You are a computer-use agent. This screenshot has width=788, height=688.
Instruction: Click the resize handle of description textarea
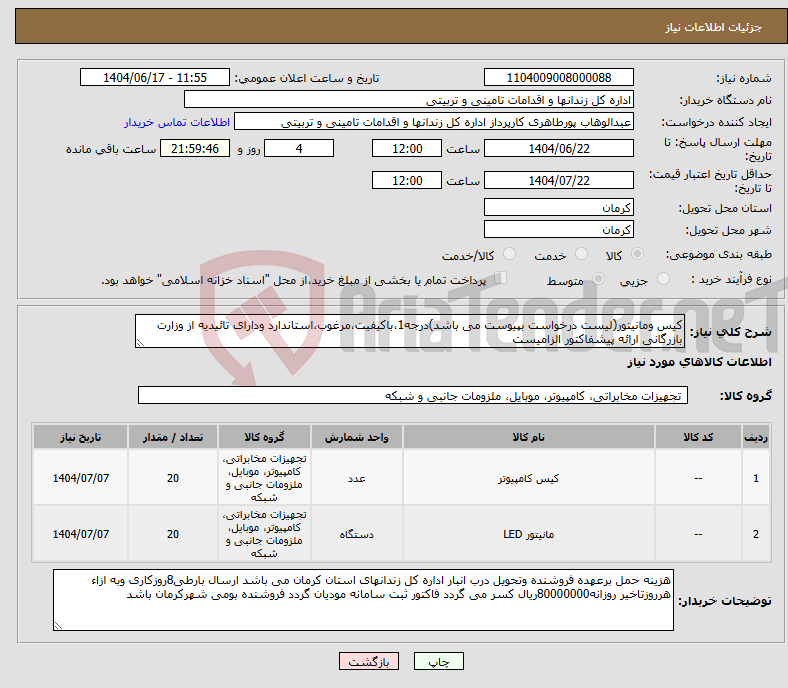pos(140,343)
